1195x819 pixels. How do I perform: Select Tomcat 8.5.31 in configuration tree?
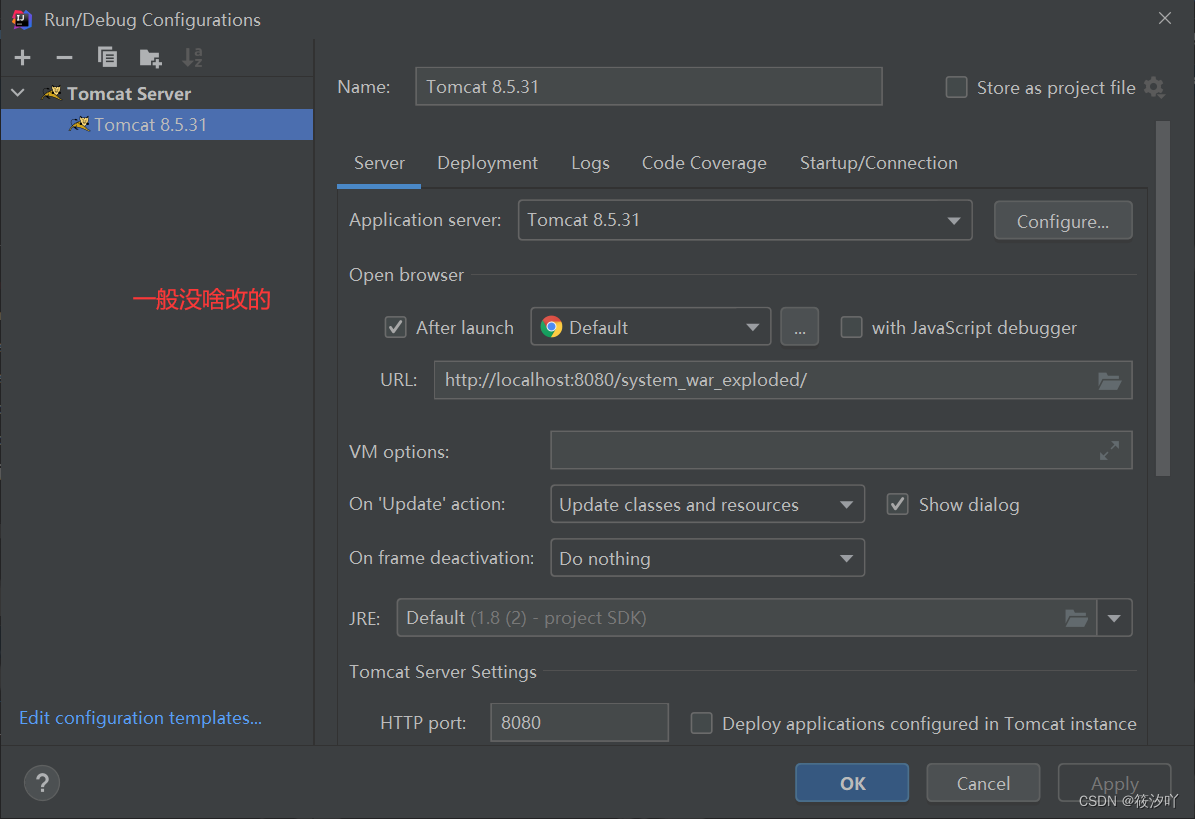coord(156,124)
